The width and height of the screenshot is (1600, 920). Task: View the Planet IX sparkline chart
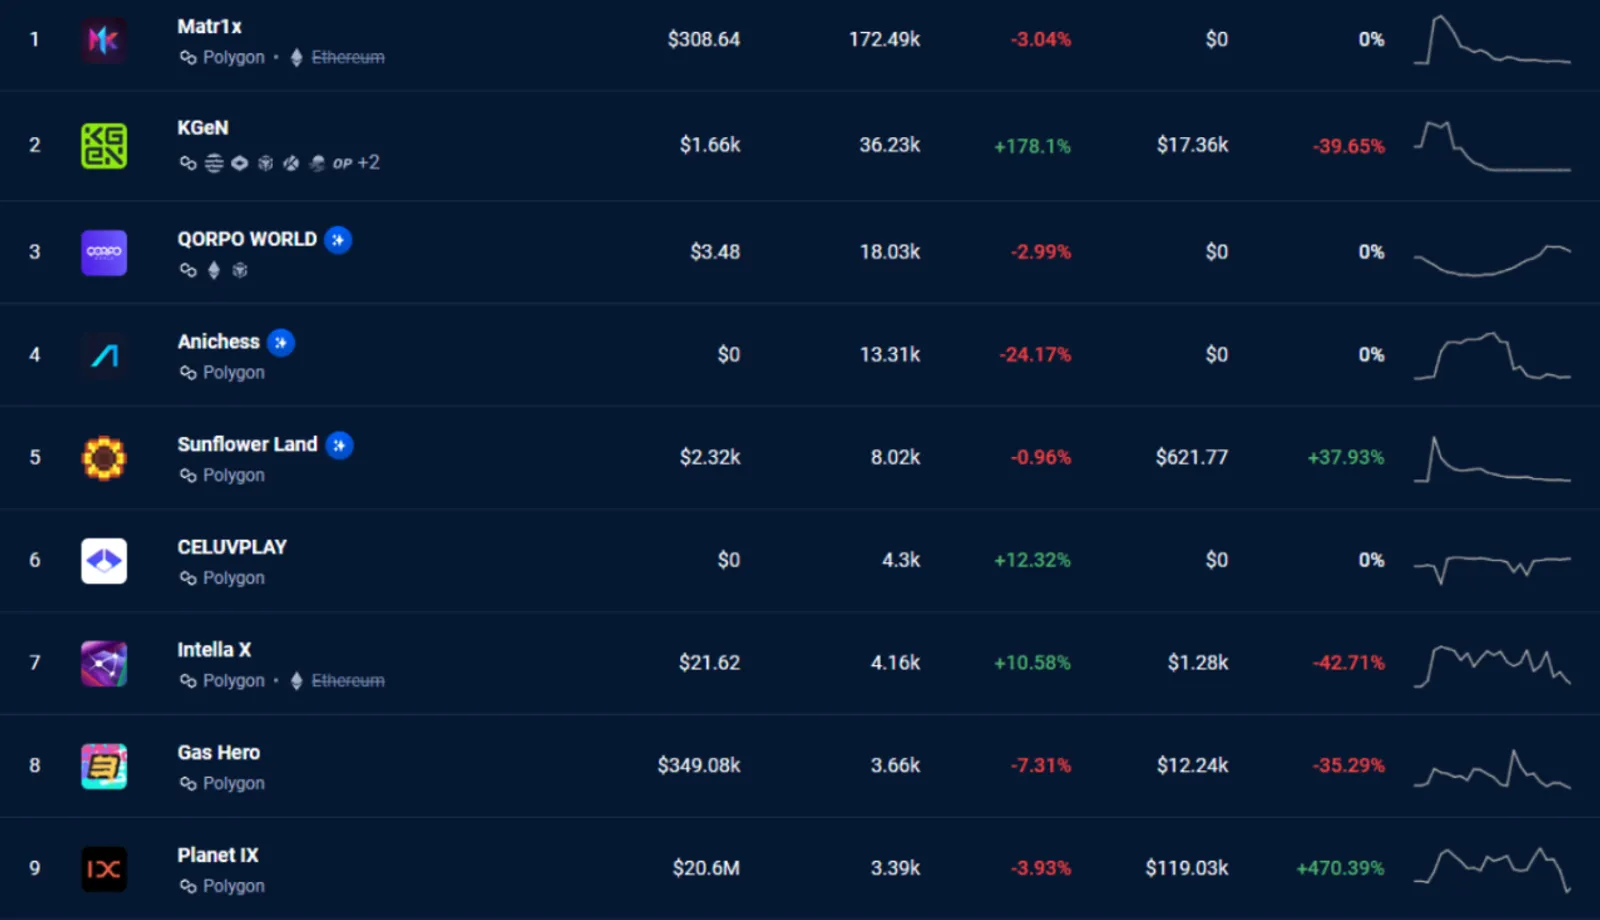[1492, 870]
